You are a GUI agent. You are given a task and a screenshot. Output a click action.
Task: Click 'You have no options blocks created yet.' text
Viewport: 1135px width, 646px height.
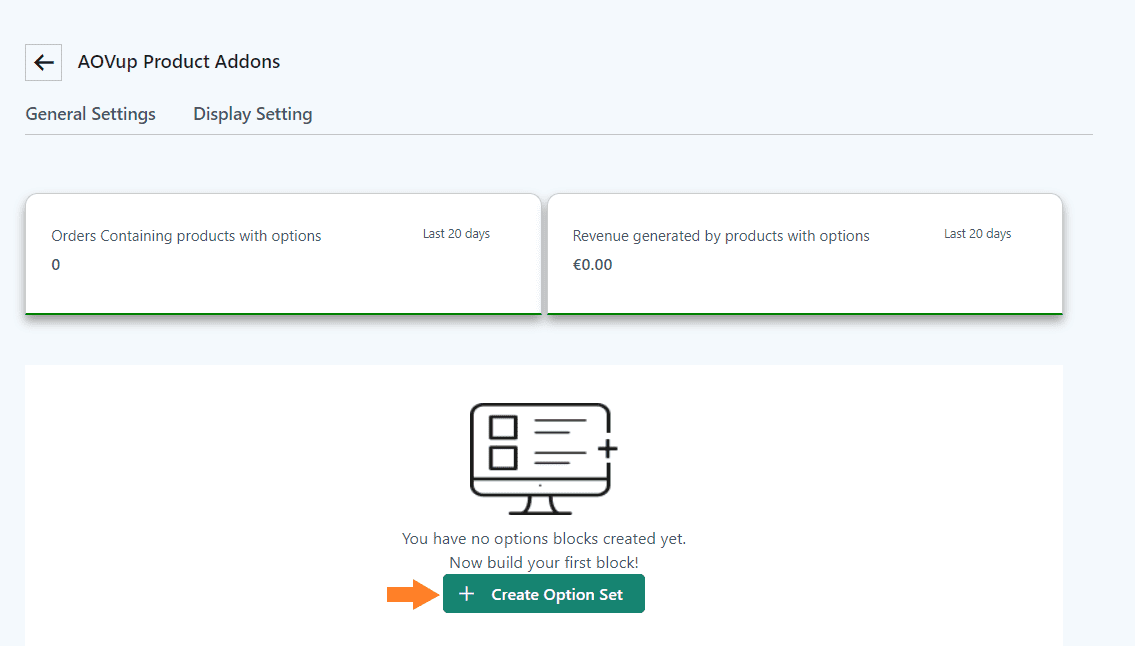pyautogui.click(x=544, y=539)
